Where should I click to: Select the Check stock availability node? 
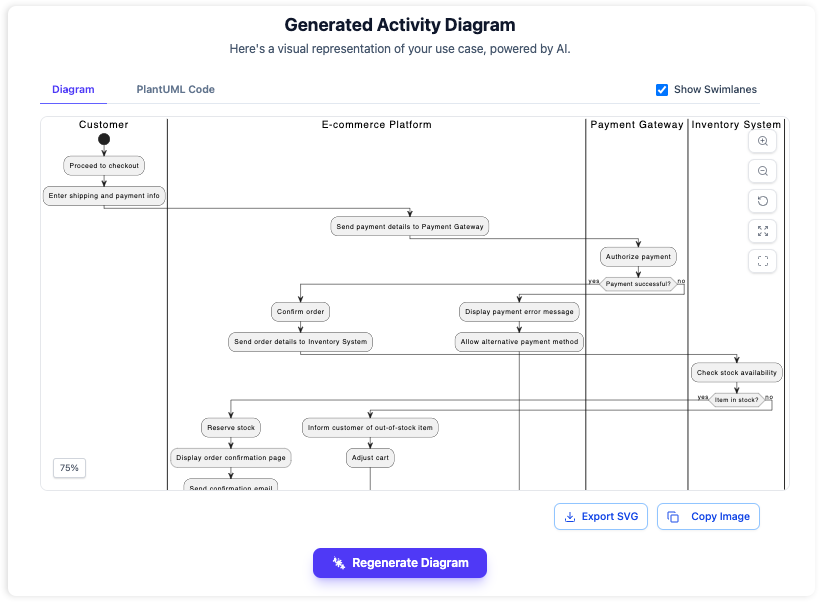(737, 372)
